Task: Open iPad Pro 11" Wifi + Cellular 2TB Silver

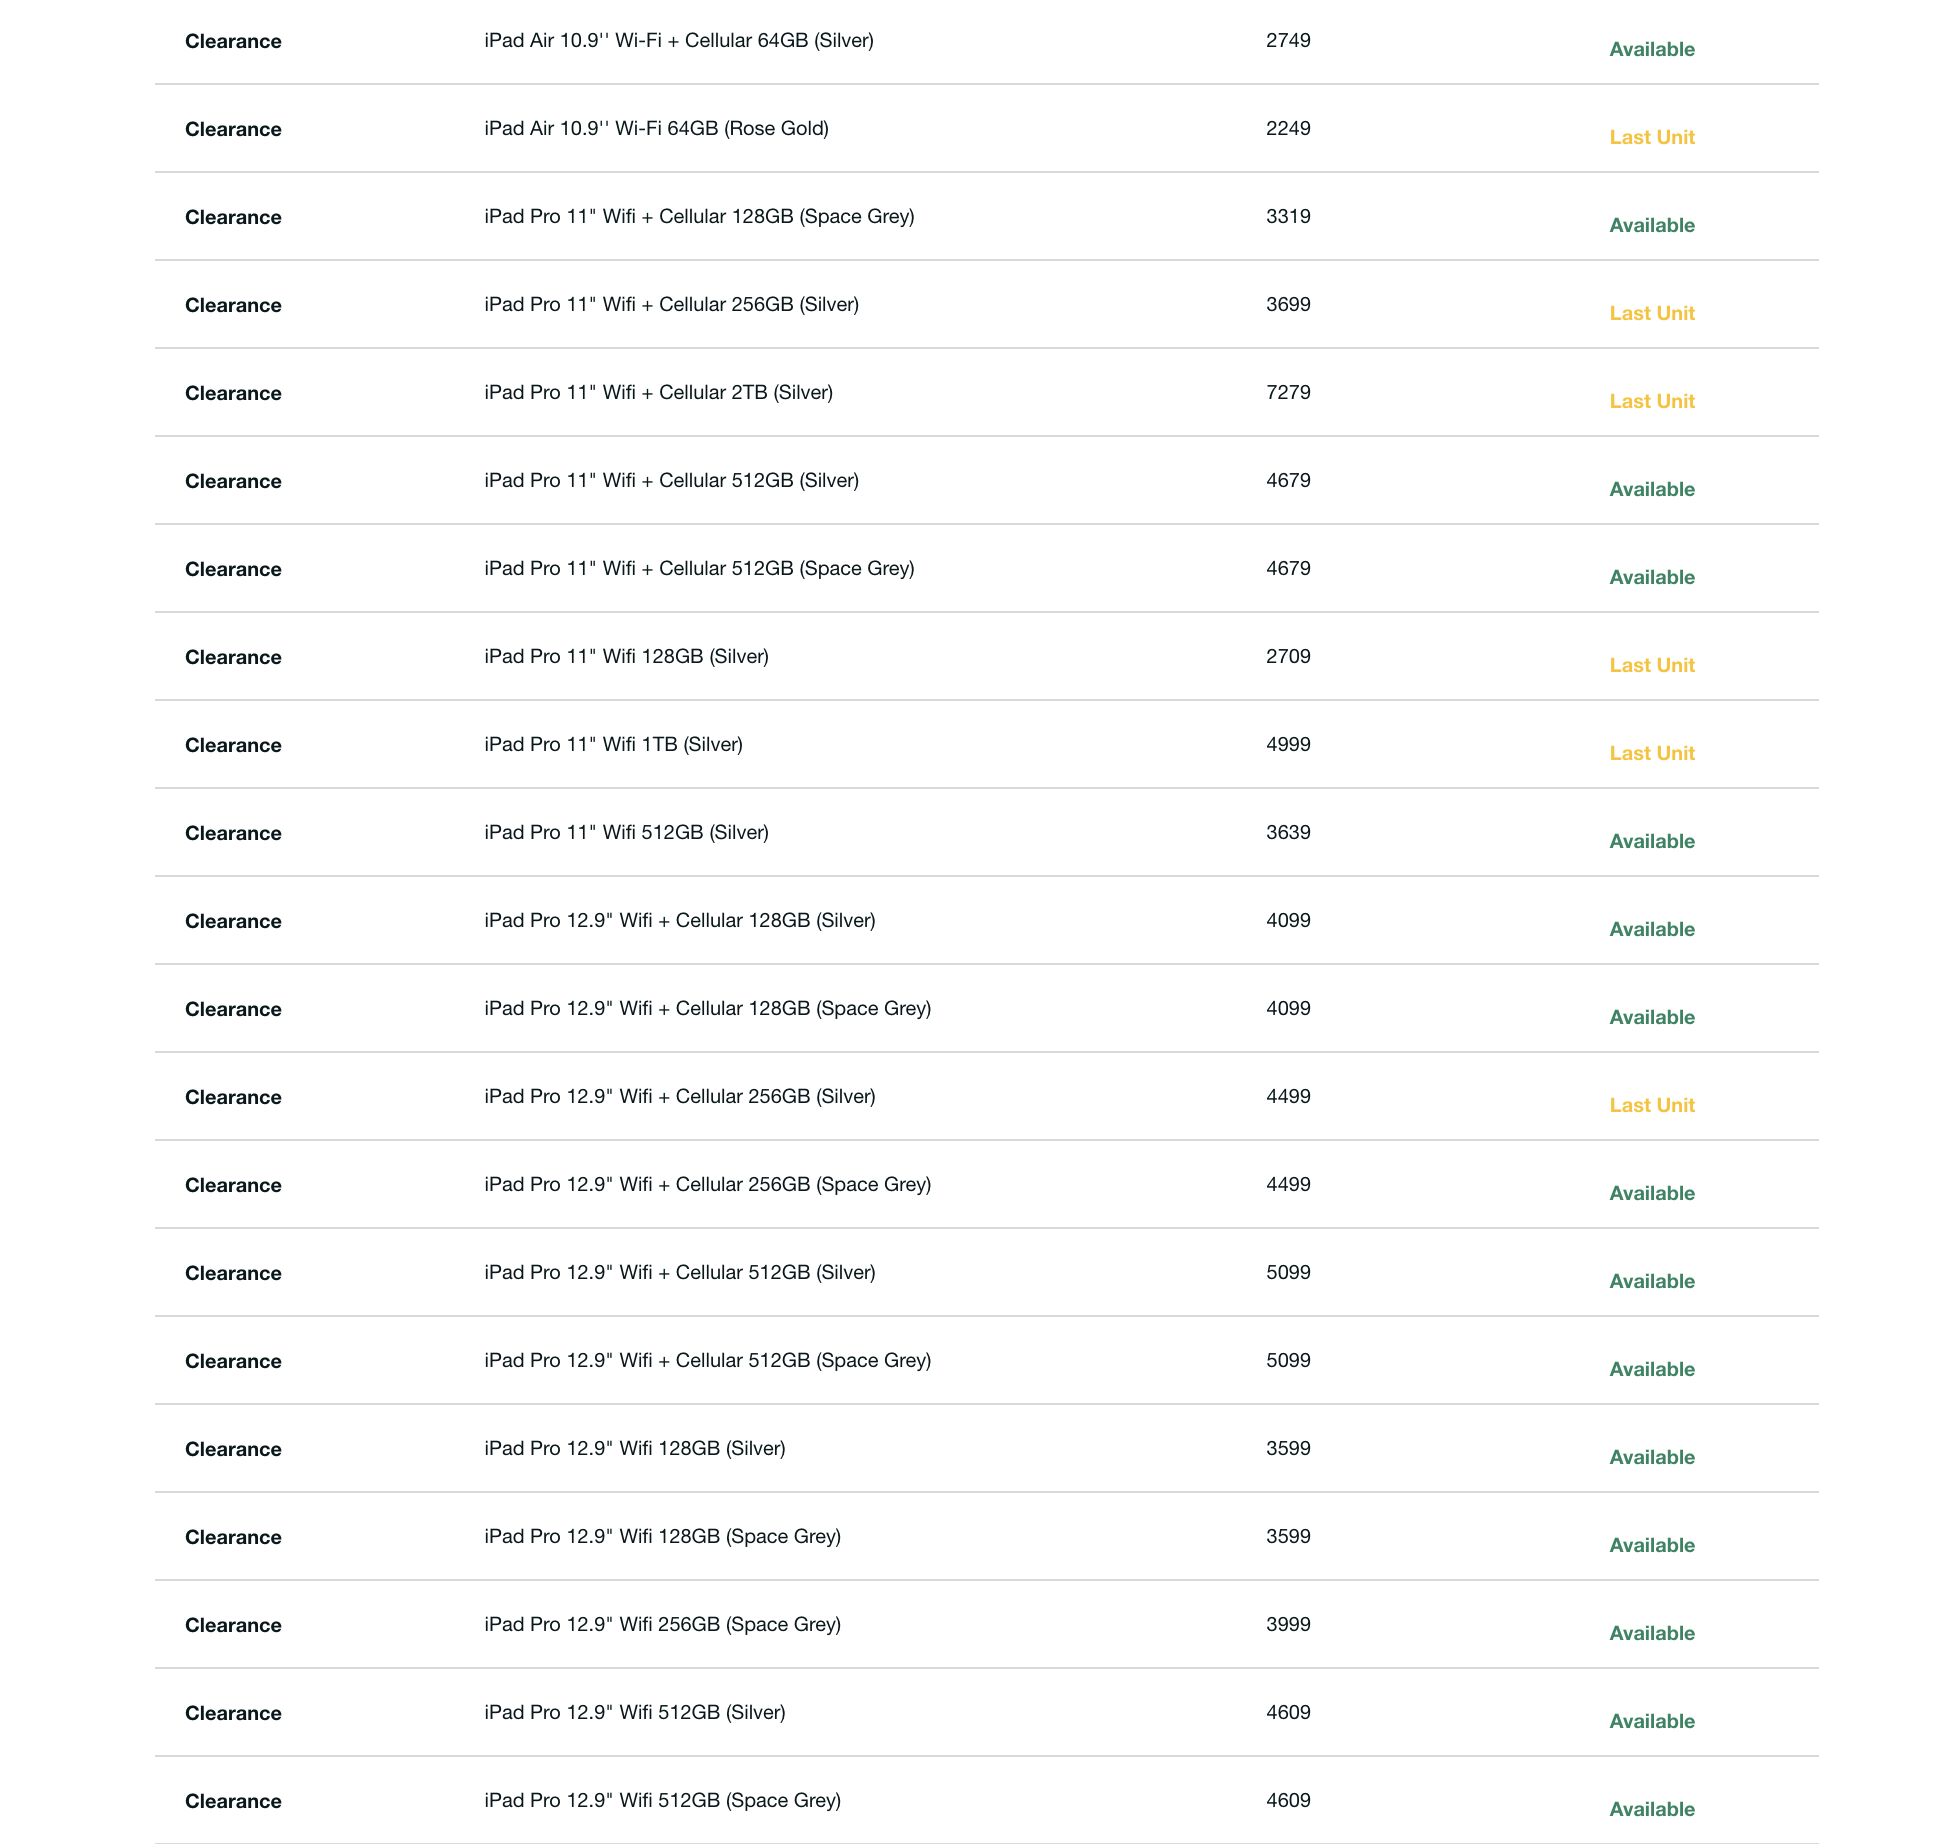Action: pyautogui.click(x=658, y=393)
